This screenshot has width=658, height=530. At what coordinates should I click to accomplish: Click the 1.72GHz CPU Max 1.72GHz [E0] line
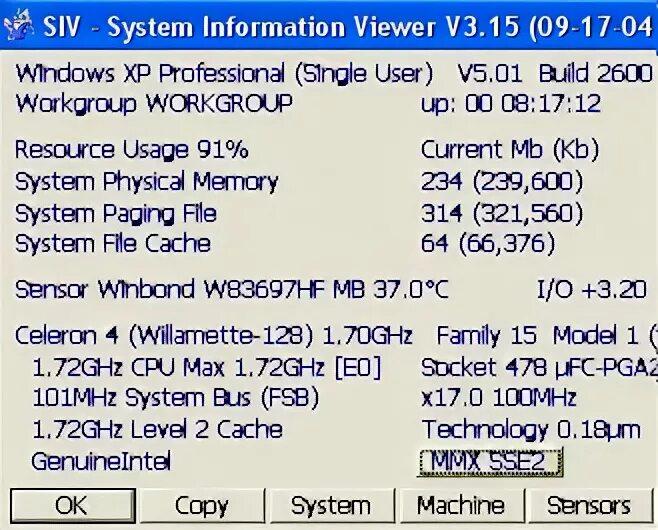click(x=206, y=368)
